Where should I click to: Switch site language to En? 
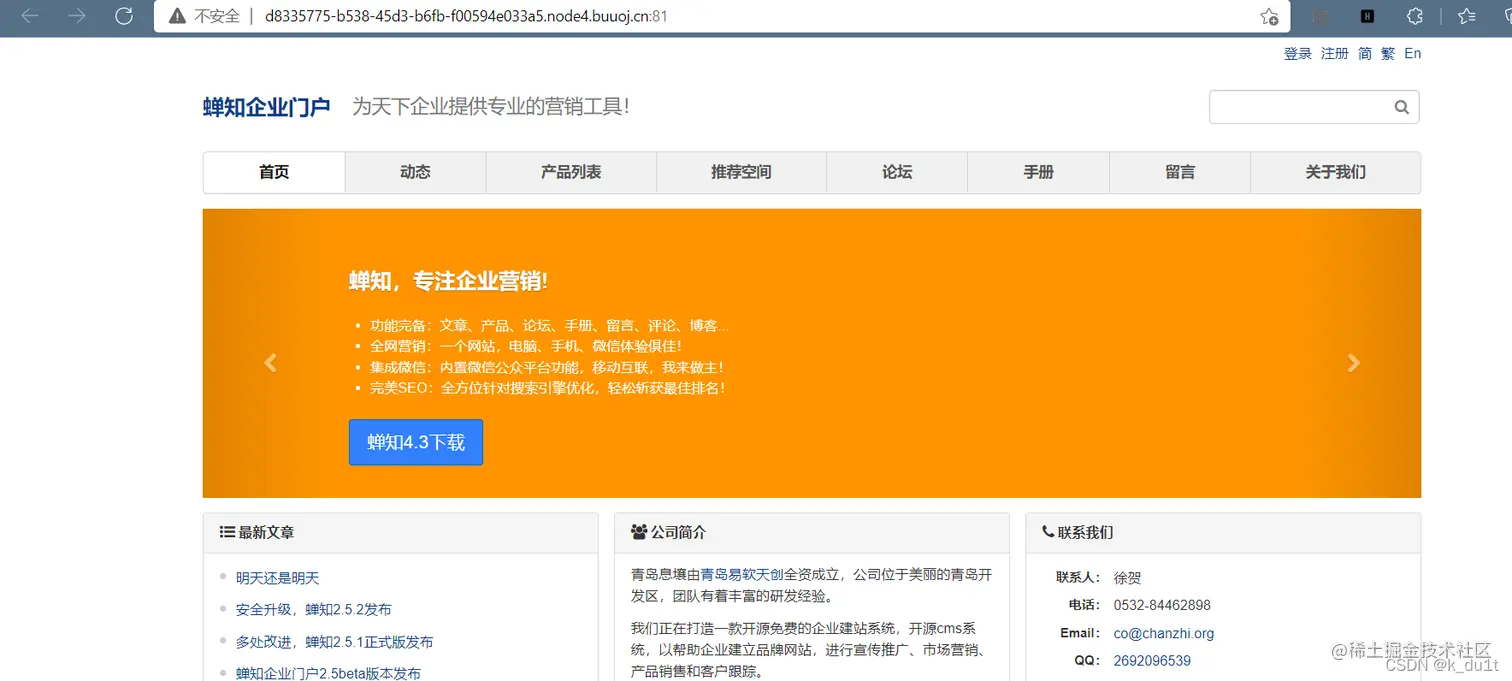(1413, 54)
